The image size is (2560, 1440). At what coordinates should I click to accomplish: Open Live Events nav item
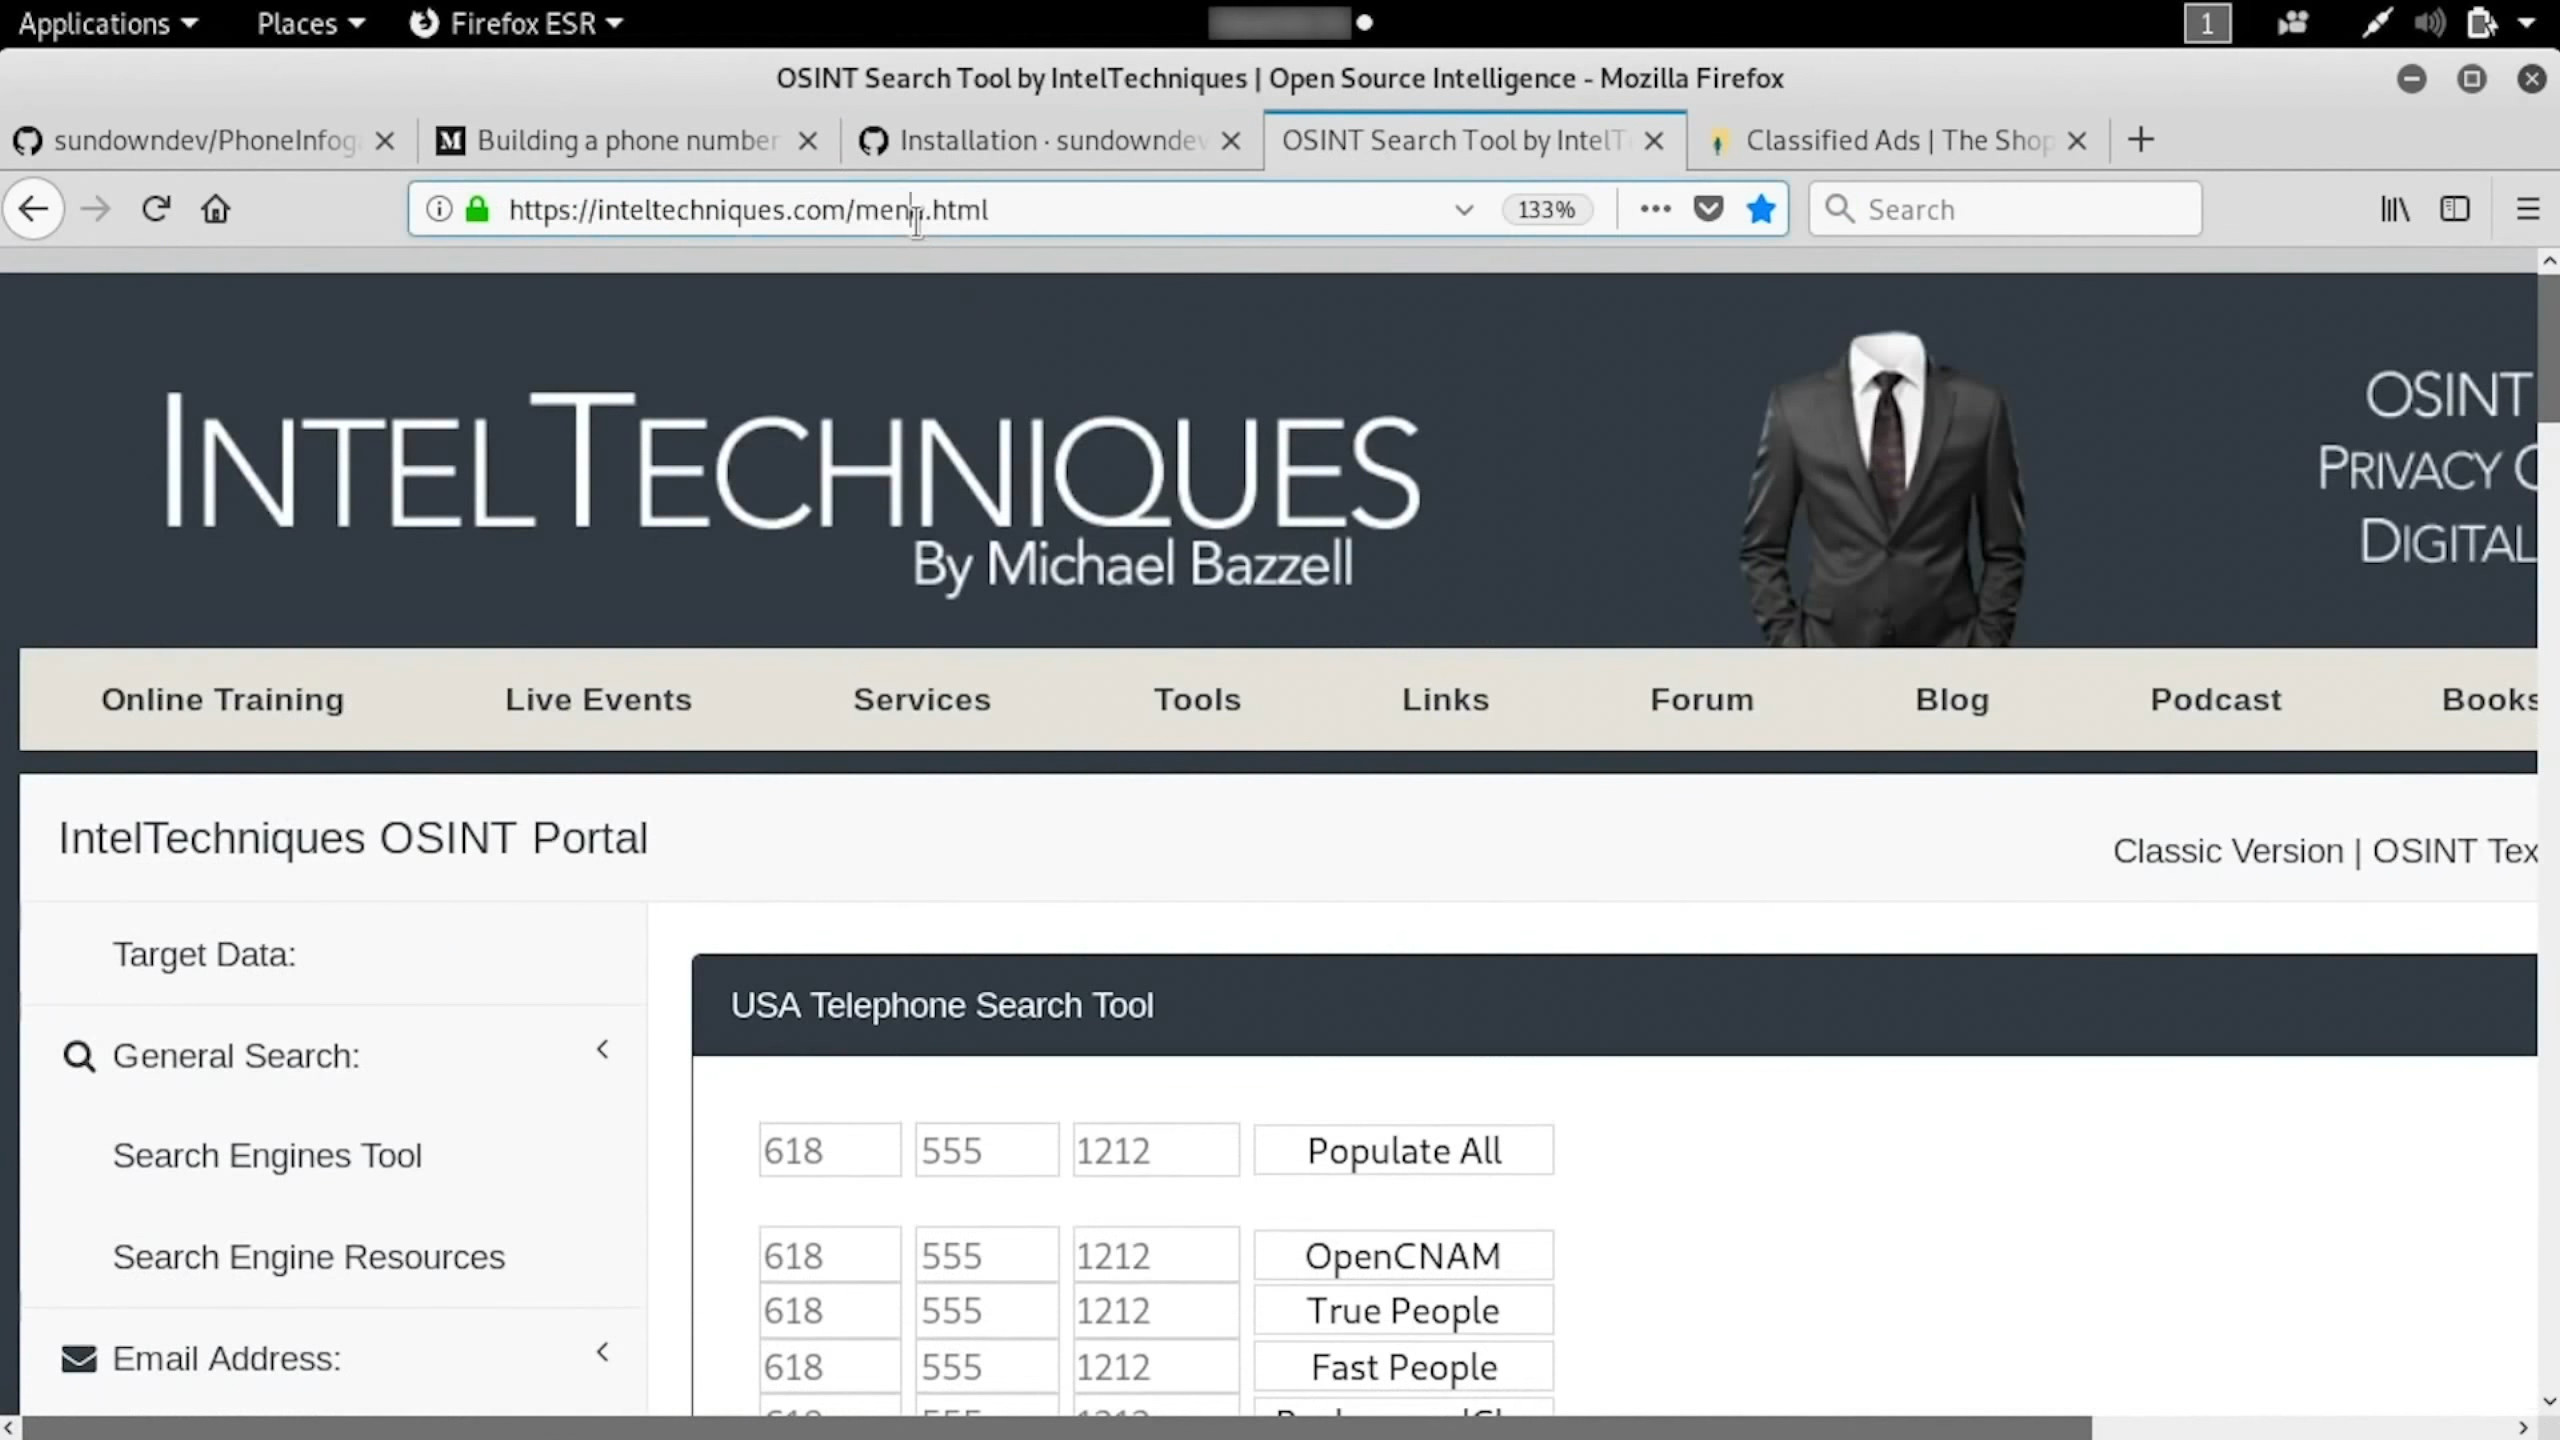click(x=599, y=699)
